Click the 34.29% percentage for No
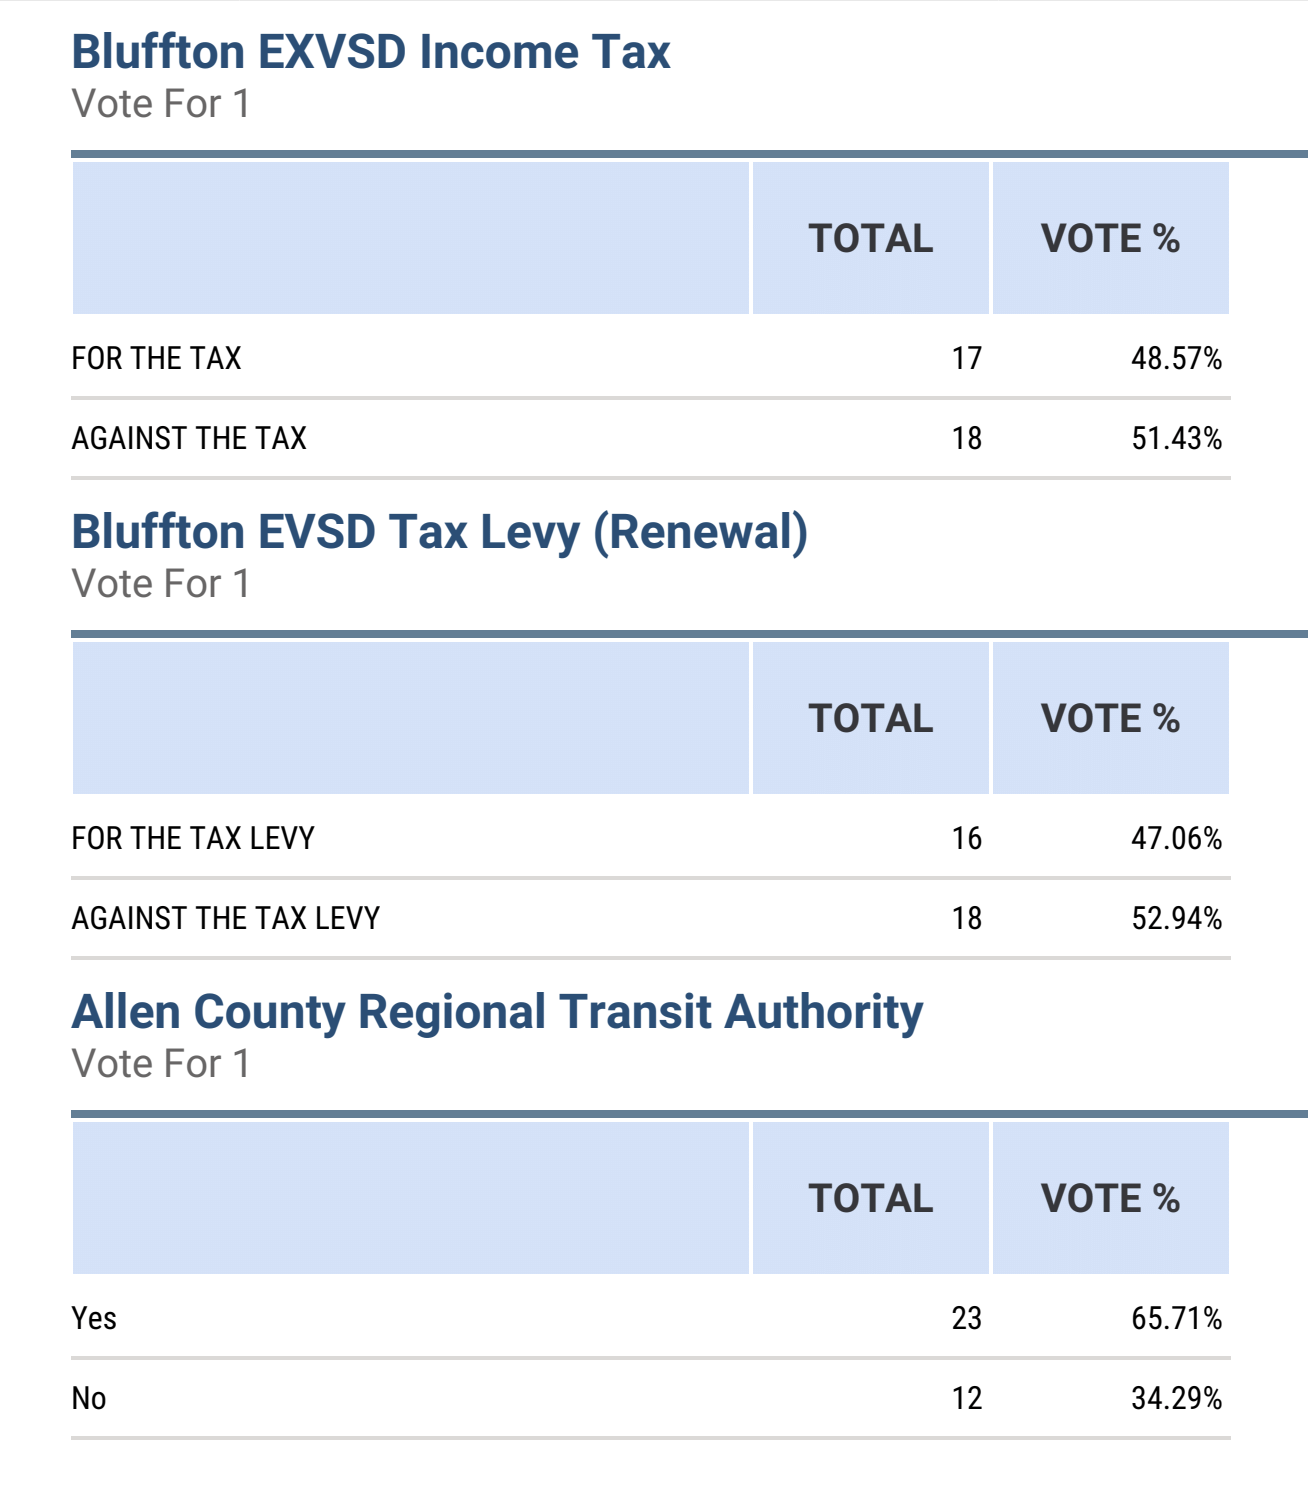1308x1494 pixels. [1177, 1398]
